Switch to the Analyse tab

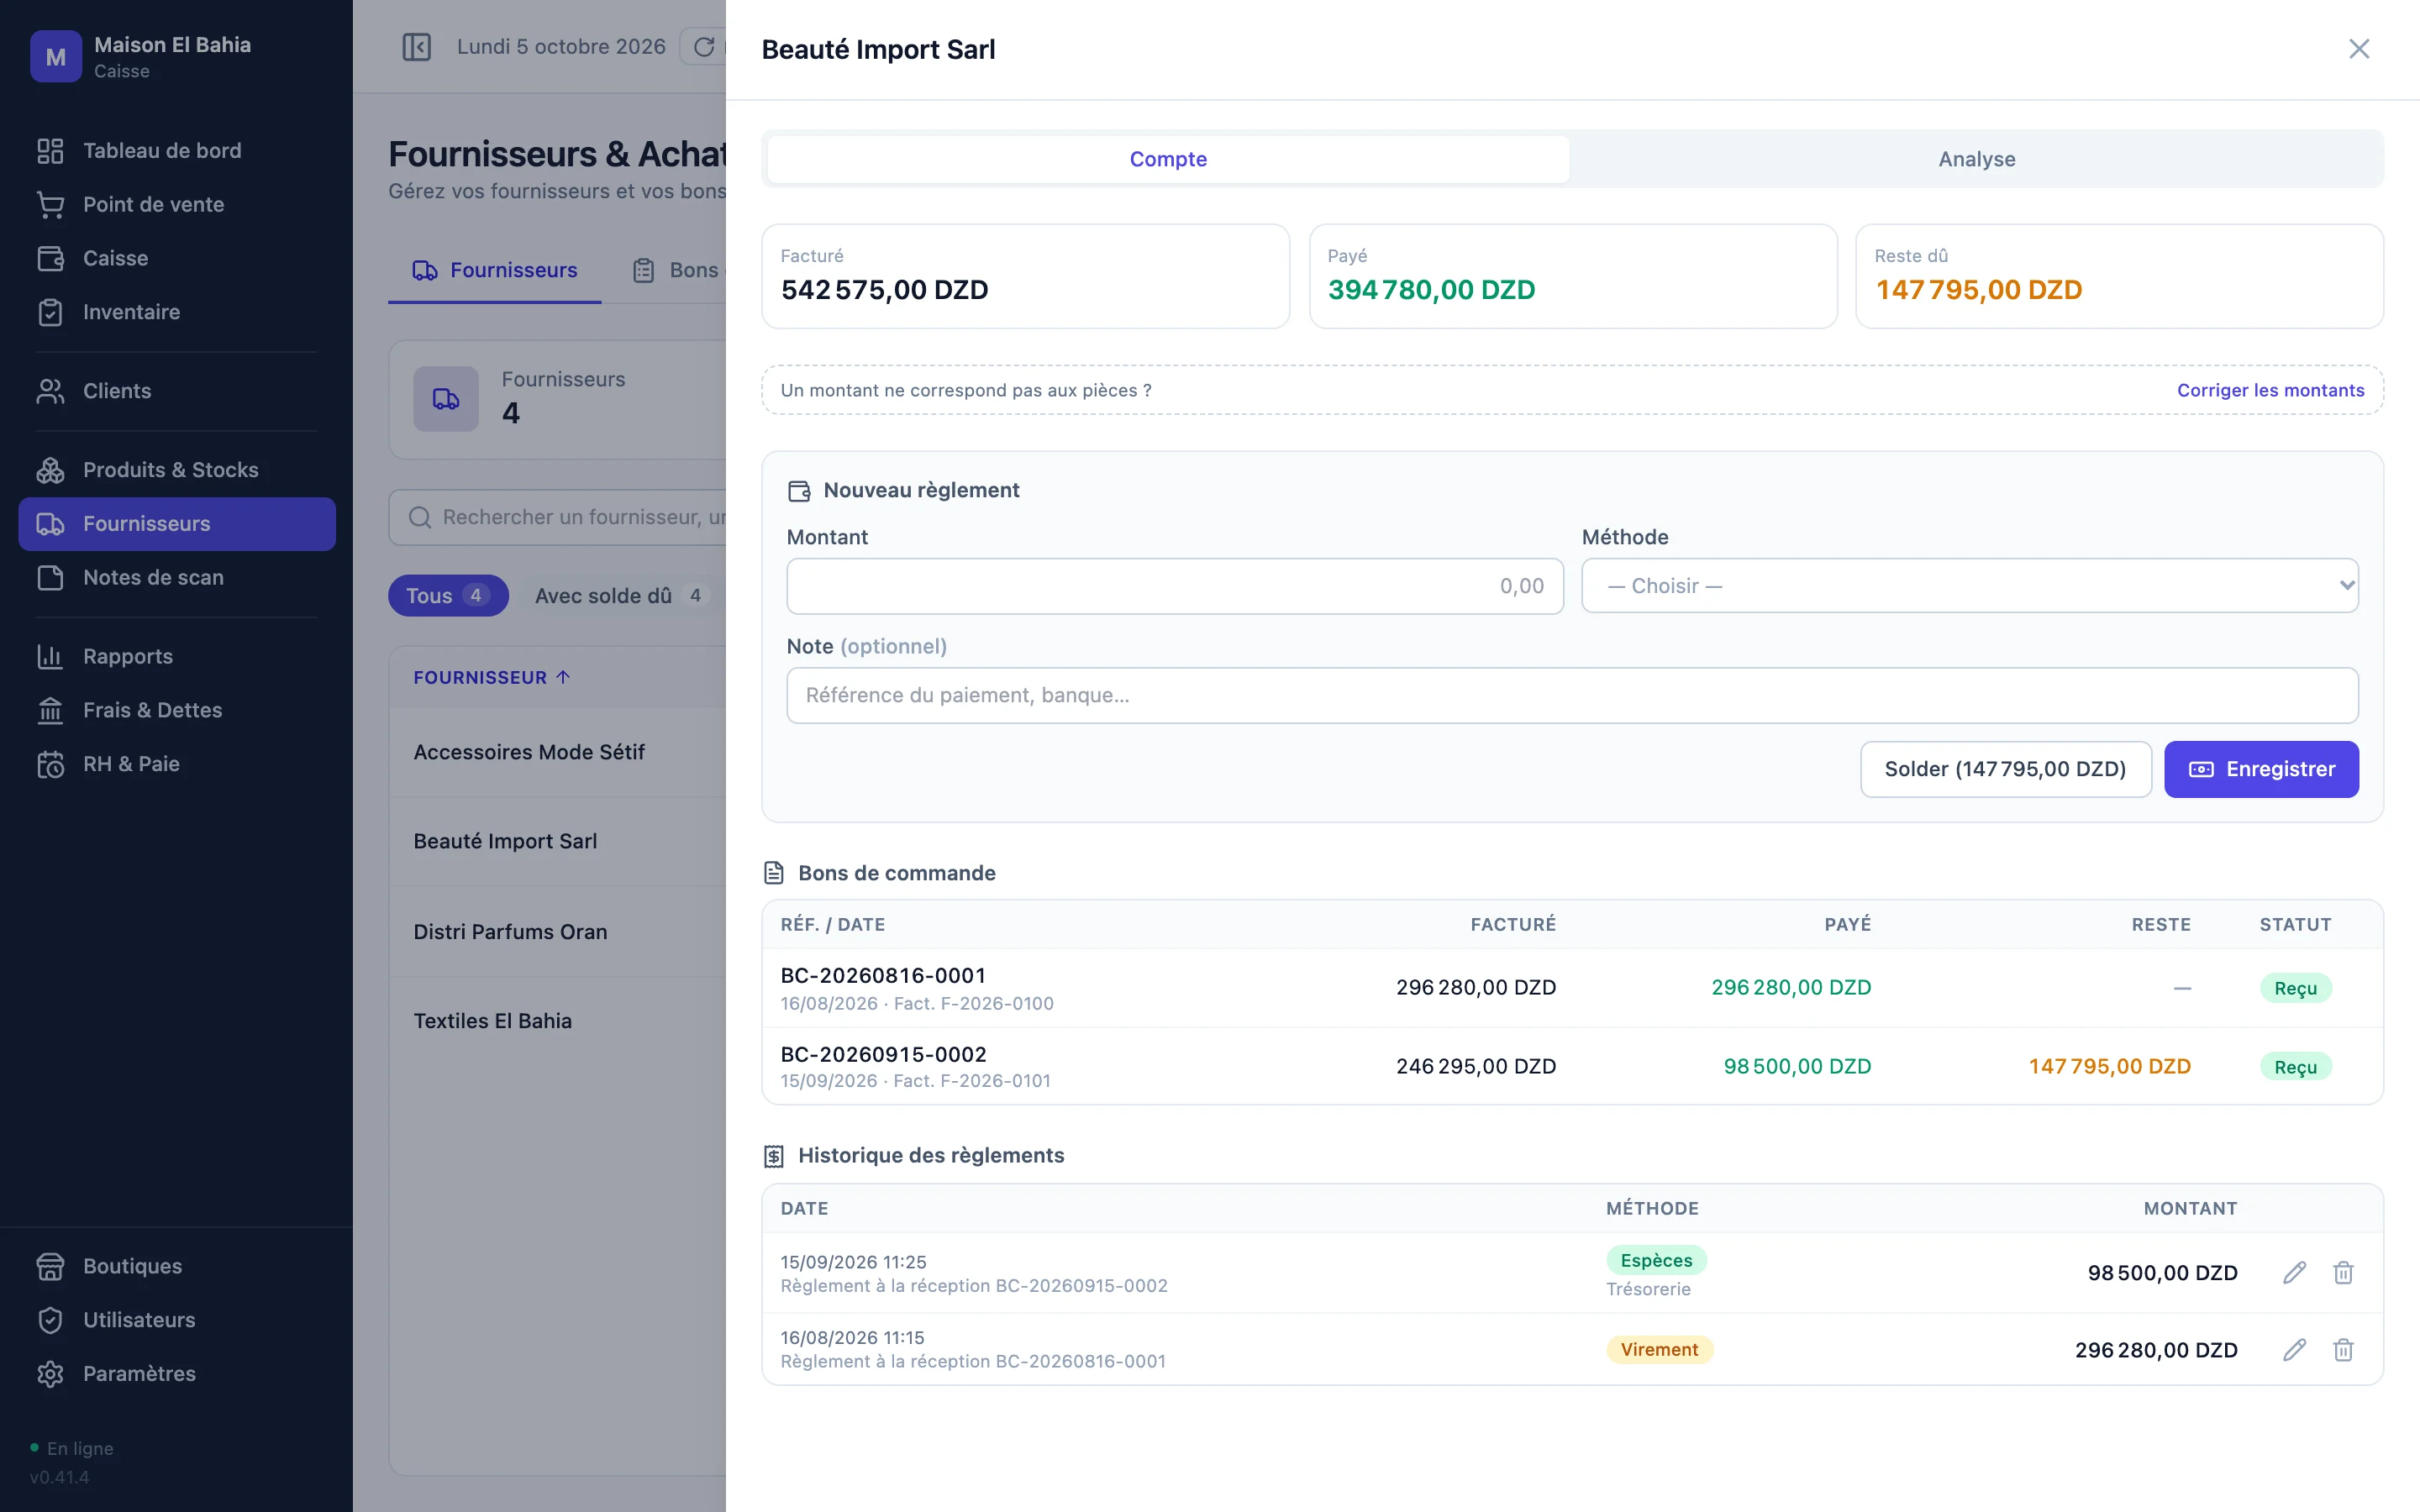point(1976,159)
